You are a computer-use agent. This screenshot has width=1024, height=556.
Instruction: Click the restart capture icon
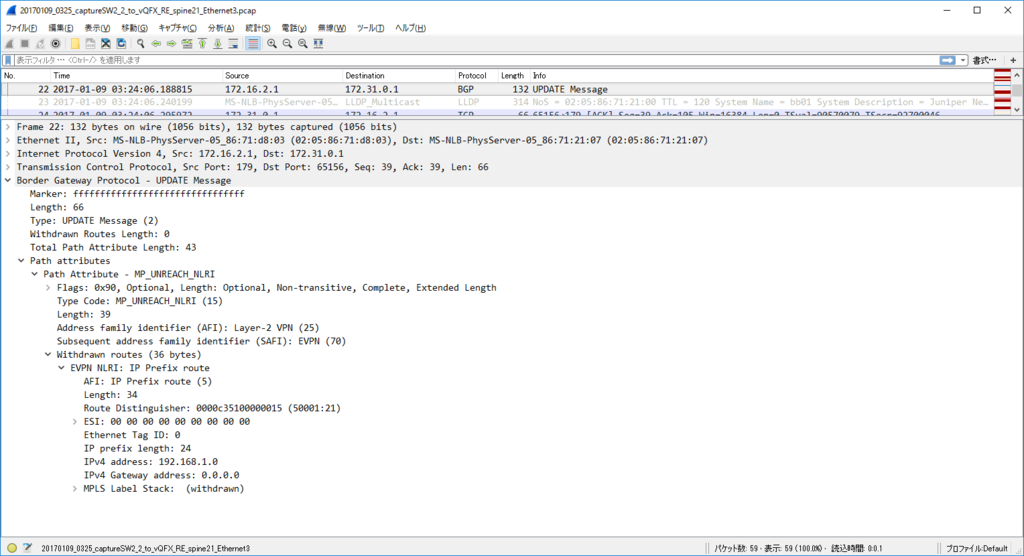(40, 44)
